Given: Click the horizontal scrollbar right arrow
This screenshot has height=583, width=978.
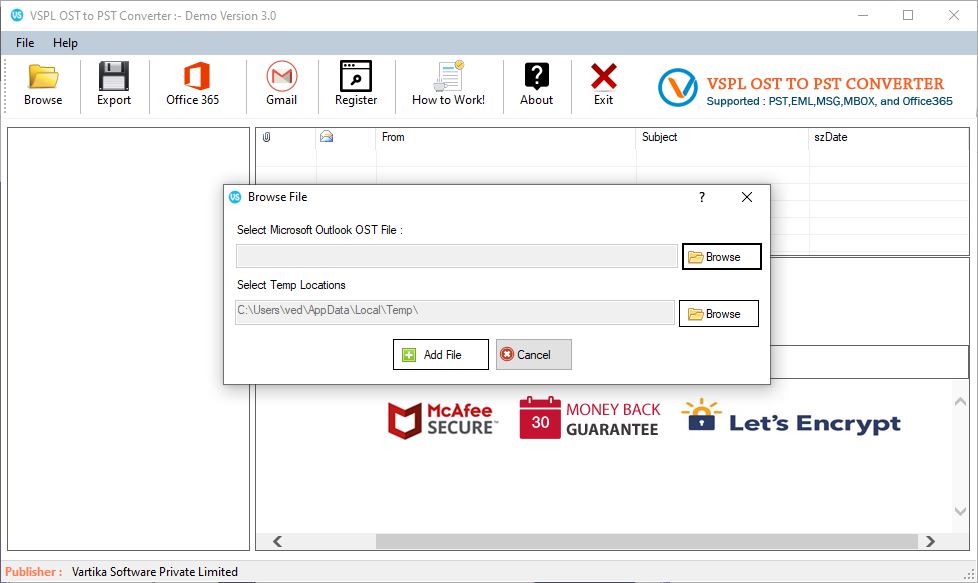Looking at the screenshot, I should (x=931, y=541).
